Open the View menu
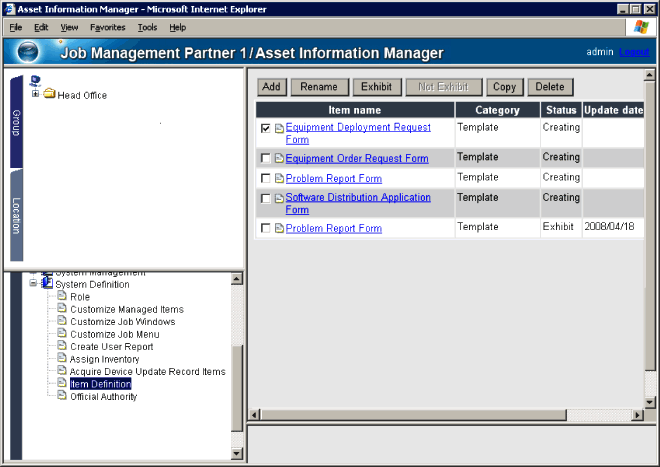 coord(69,27)
